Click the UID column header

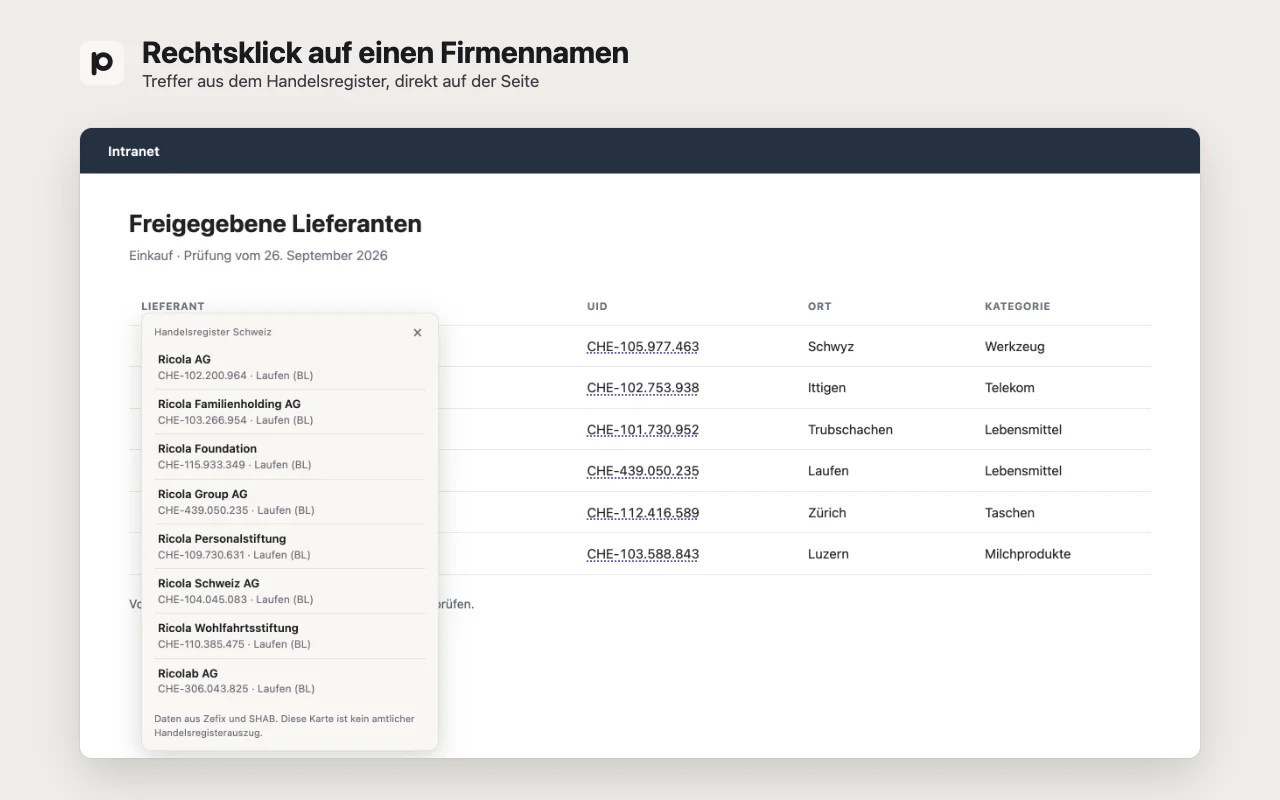597,306
